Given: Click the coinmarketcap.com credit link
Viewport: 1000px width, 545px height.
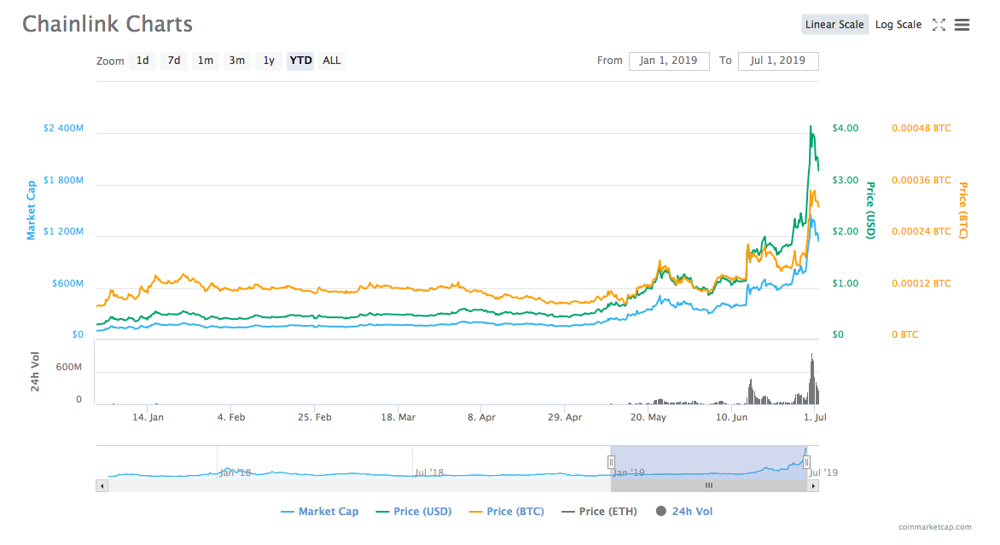Looking at the screenshot, I should 935,527.
